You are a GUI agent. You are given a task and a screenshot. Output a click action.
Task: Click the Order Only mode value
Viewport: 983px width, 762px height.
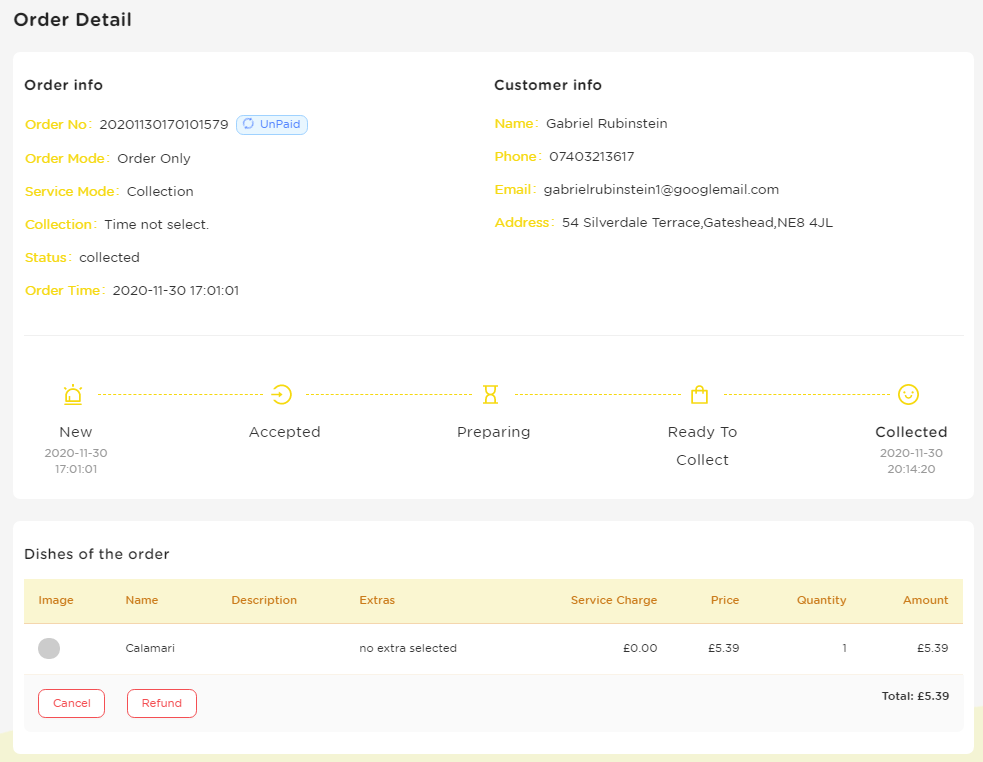click(154, 159)
